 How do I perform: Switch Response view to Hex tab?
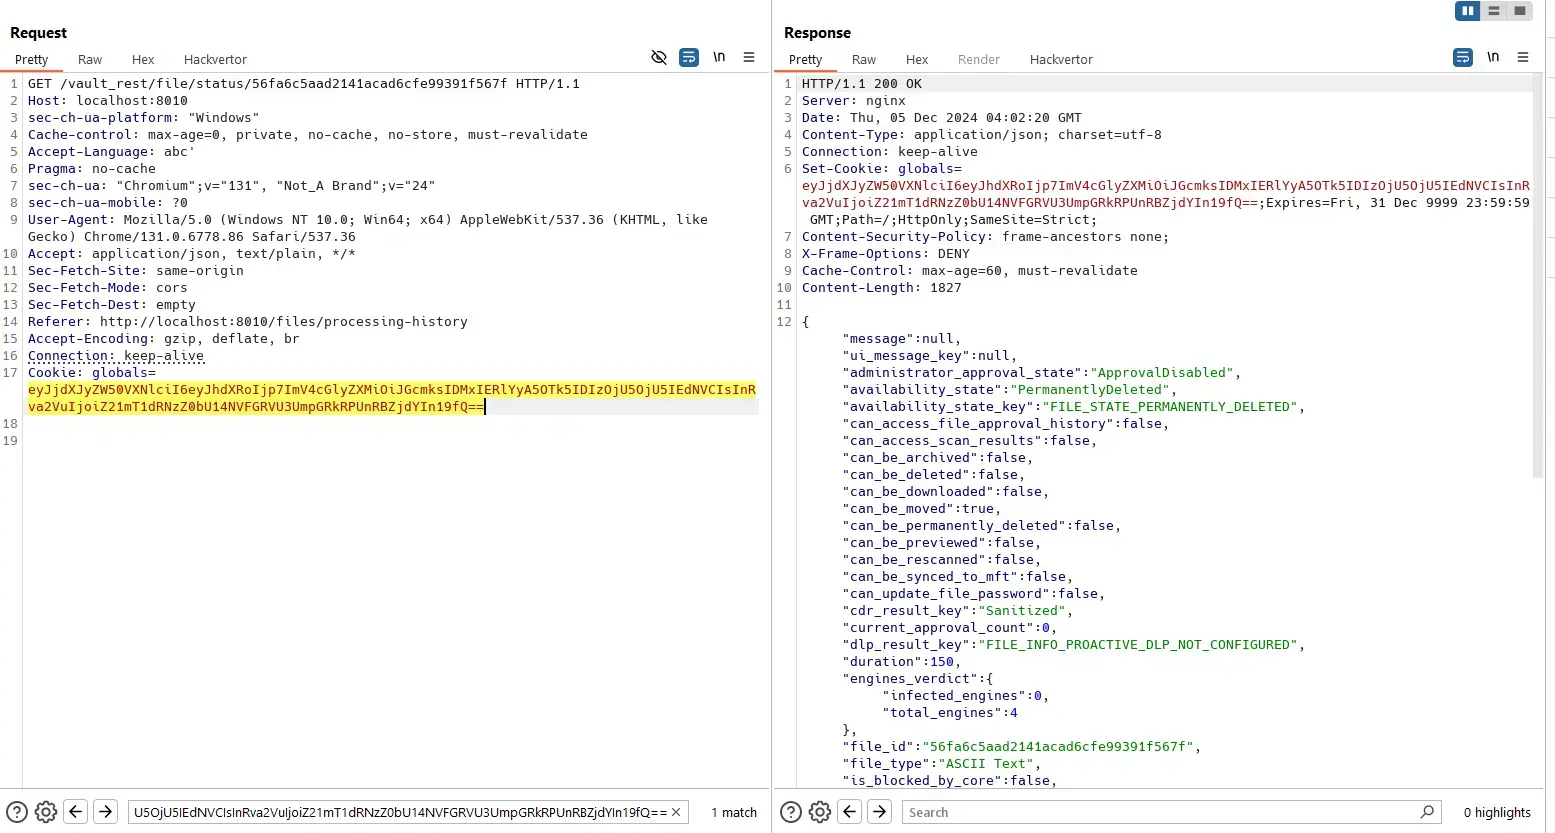[x=917, y=60]
